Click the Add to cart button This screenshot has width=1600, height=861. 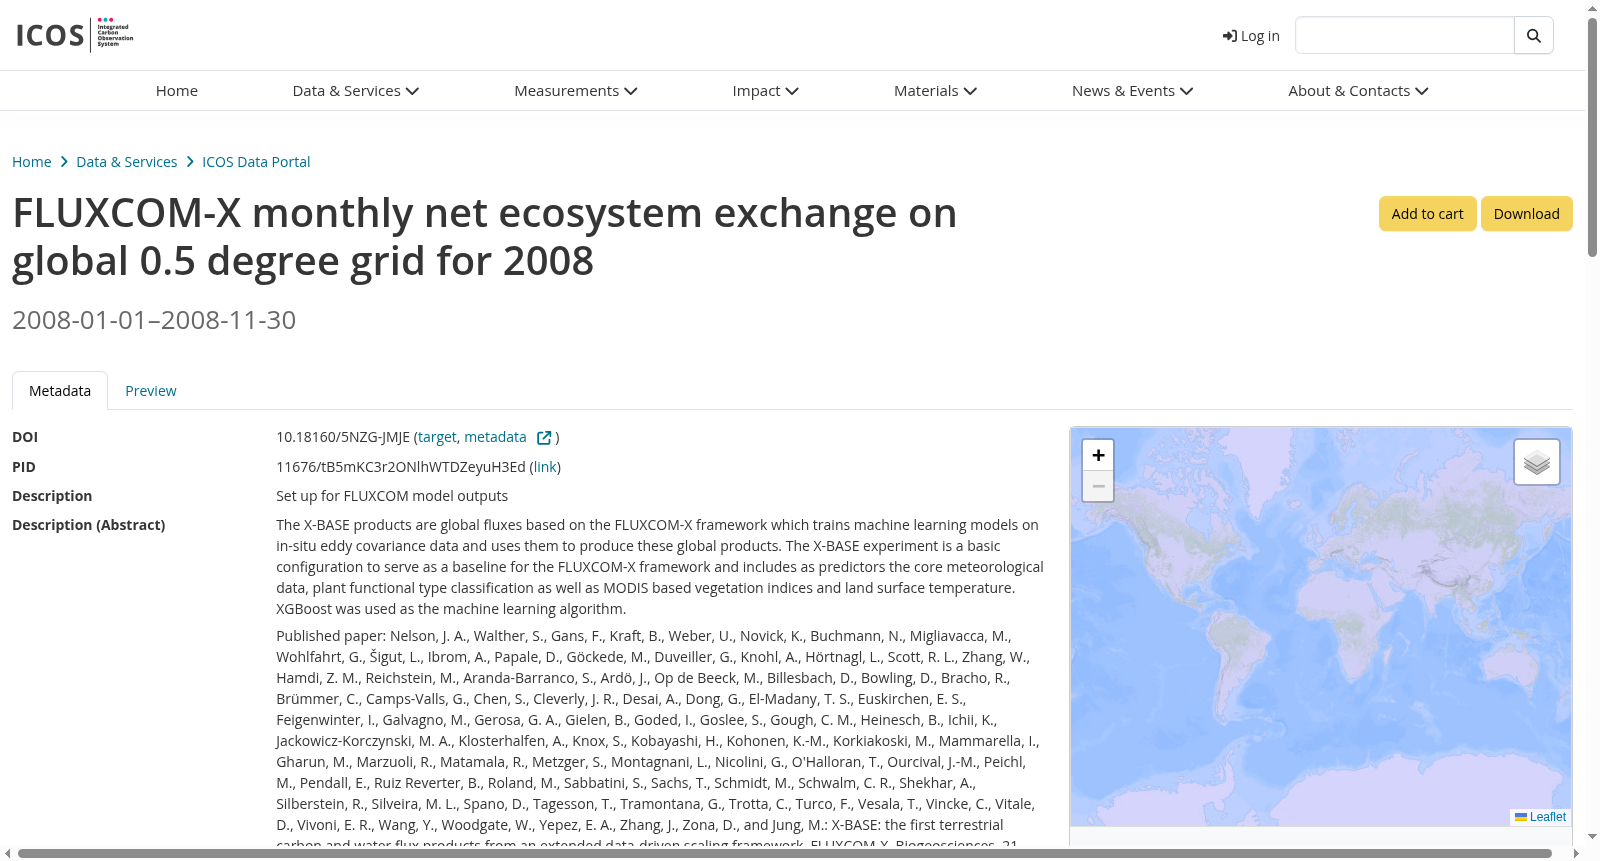click(1427, 214)
